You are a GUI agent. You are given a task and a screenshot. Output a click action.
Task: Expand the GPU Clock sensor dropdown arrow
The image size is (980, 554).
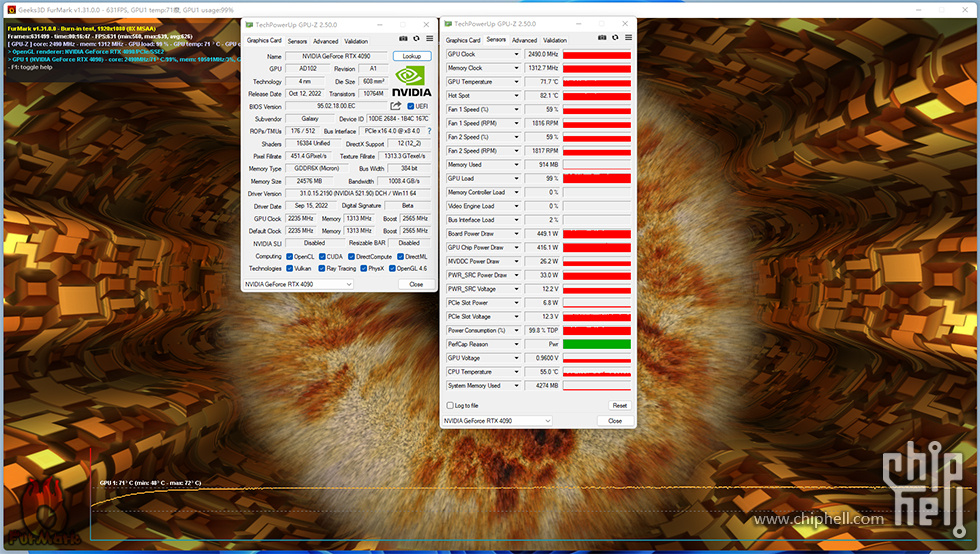tap(516, 54)
